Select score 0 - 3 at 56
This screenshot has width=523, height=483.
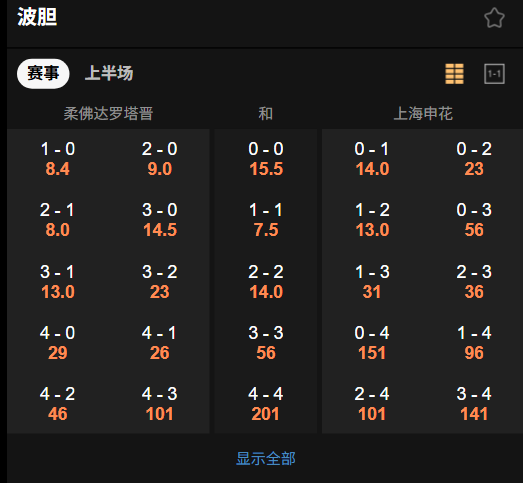[474, 220]
